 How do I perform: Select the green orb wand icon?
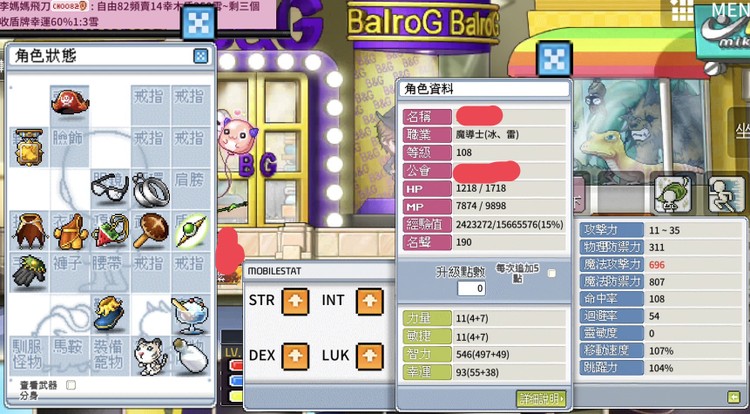click(x=191, y=231)
